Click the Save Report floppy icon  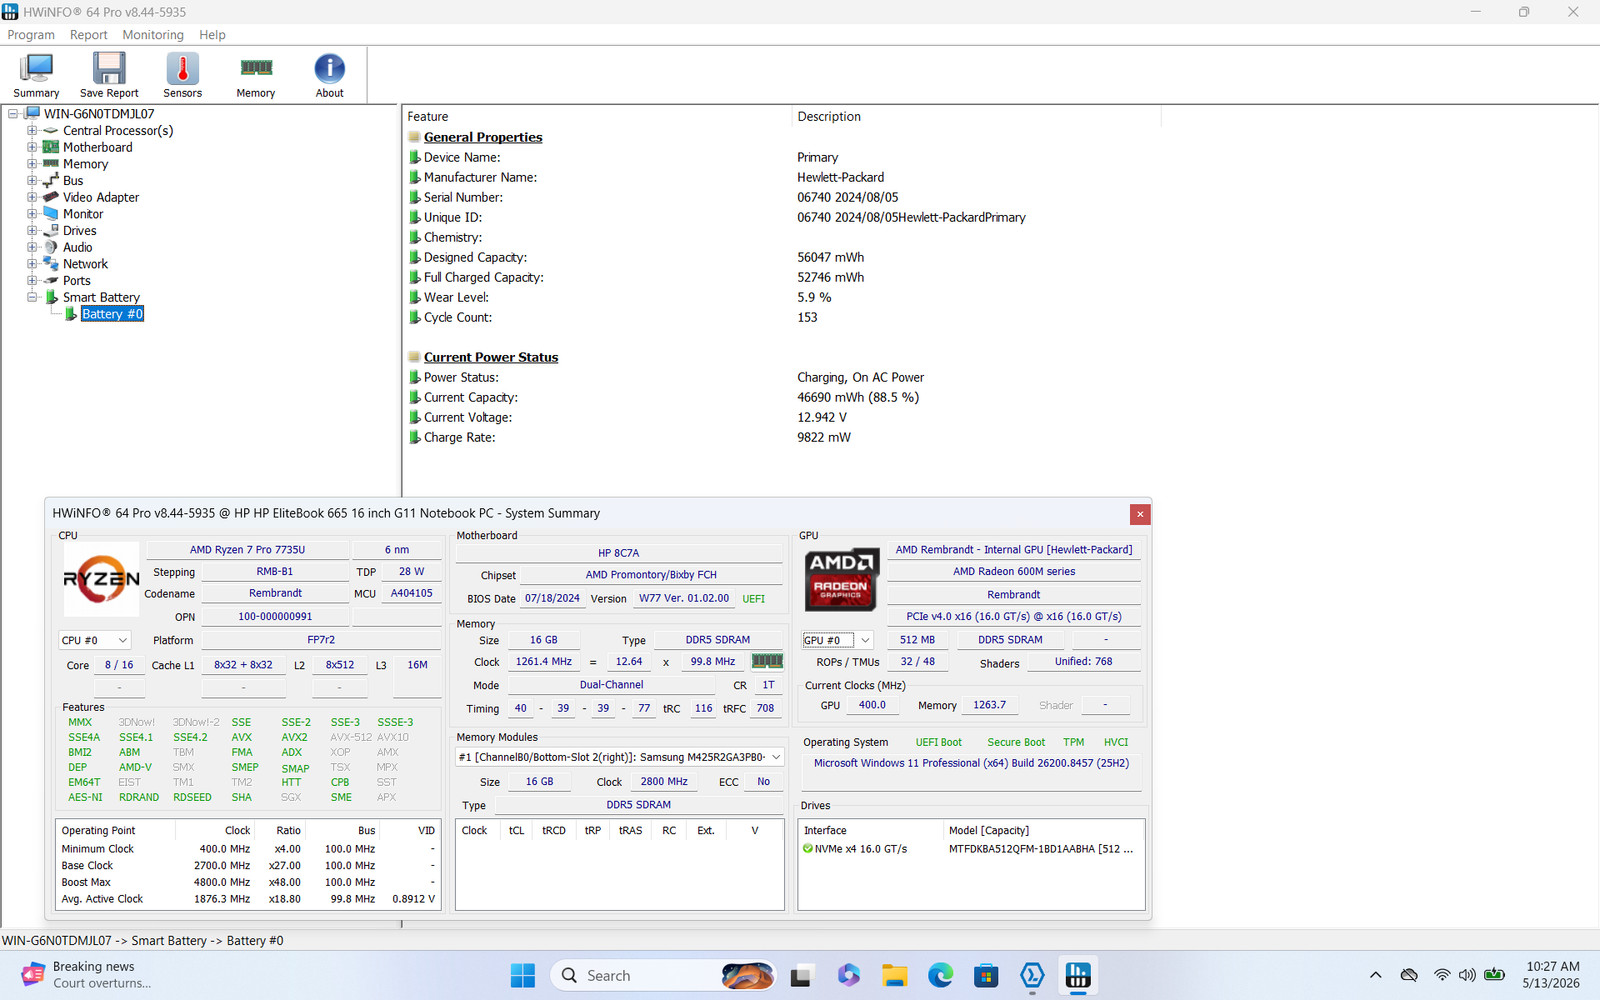tap(109, 68)
